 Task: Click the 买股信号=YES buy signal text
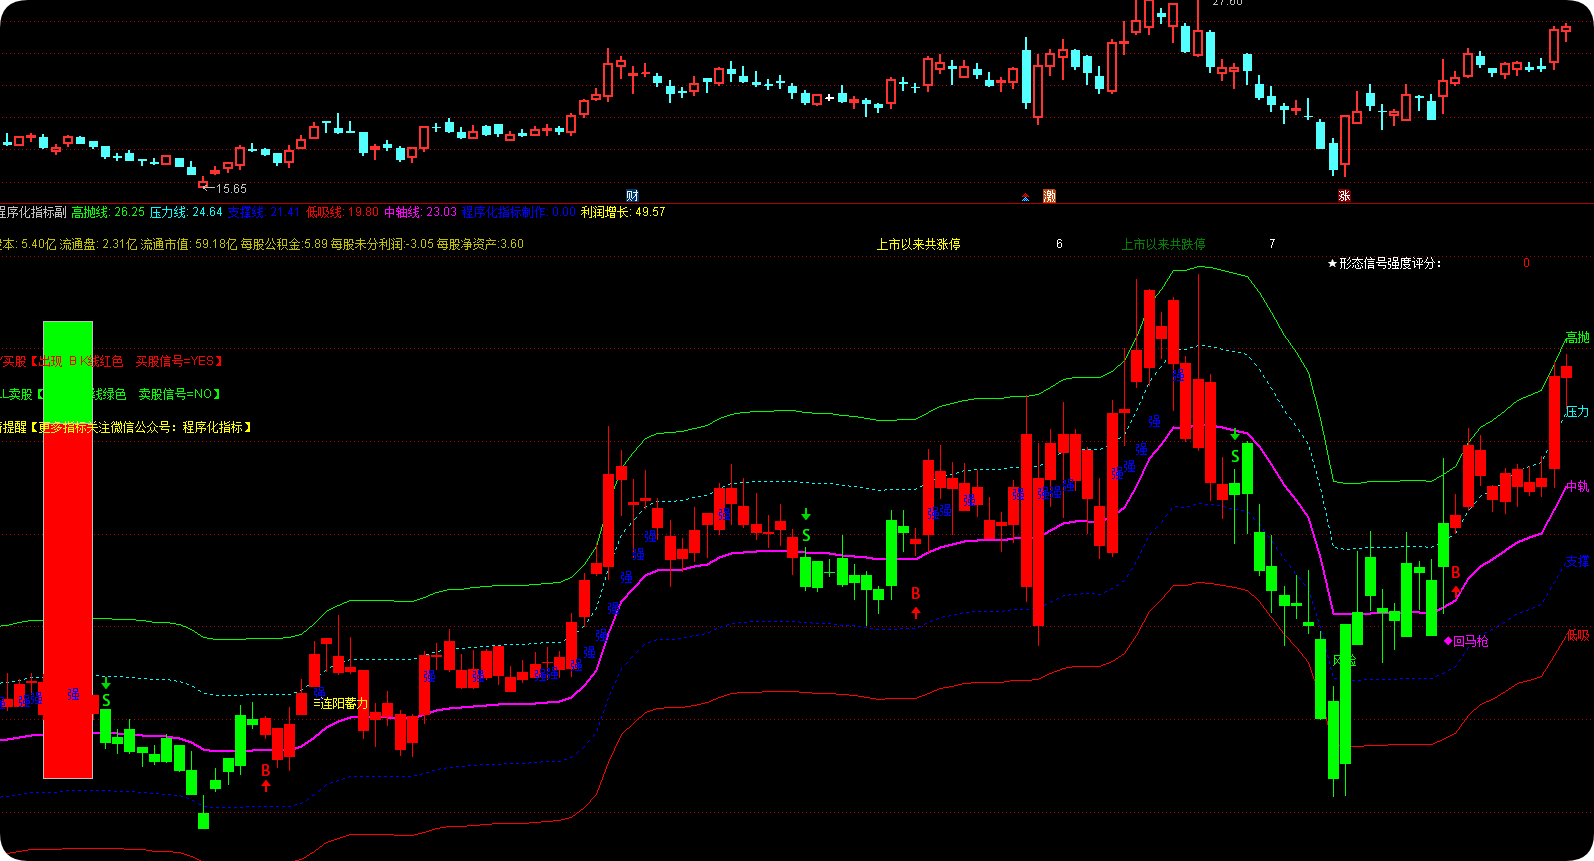point(175,361)
